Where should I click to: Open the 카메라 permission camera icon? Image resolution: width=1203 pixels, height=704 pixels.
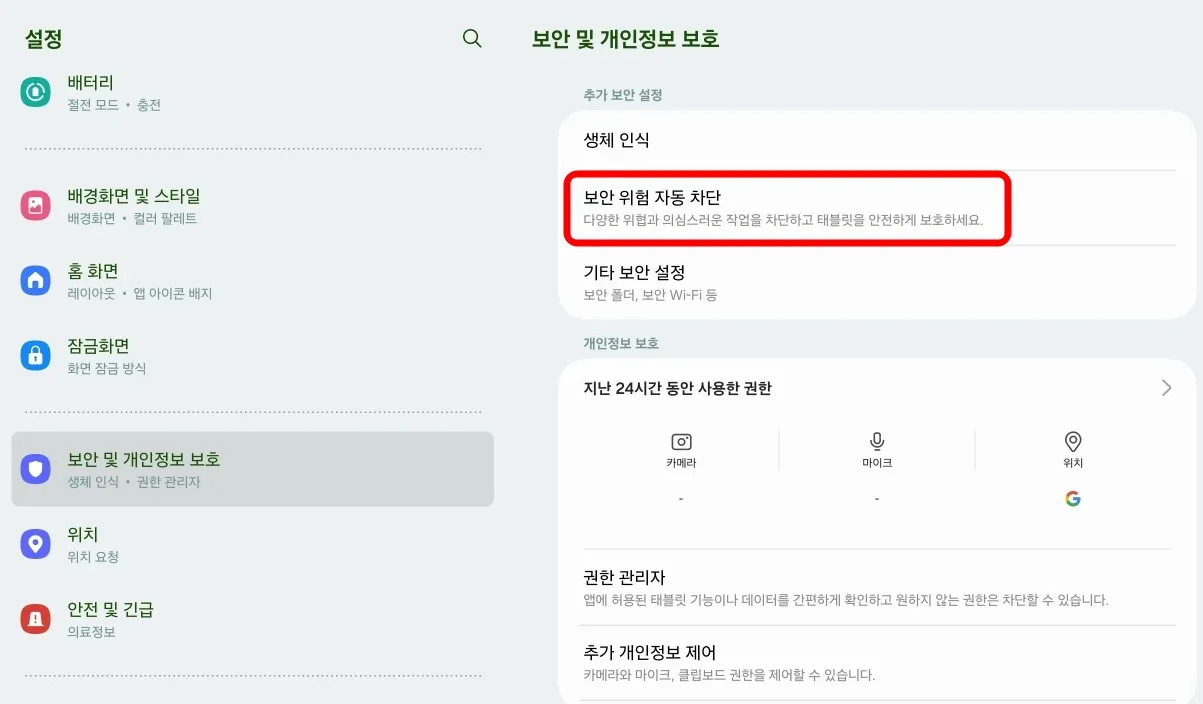(680, 440)
